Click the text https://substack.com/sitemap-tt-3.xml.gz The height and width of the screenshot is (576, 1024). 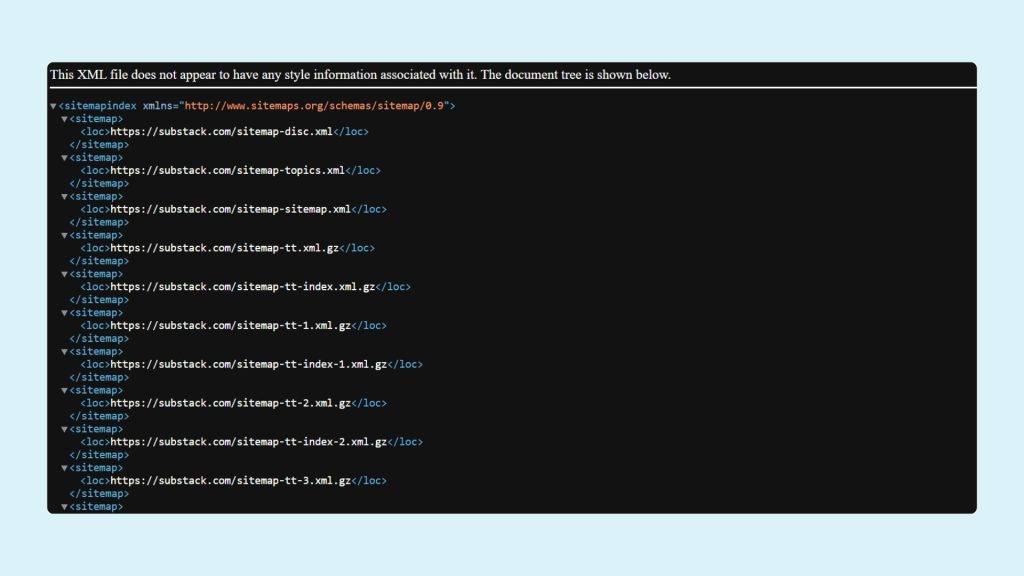coord(231,481)
